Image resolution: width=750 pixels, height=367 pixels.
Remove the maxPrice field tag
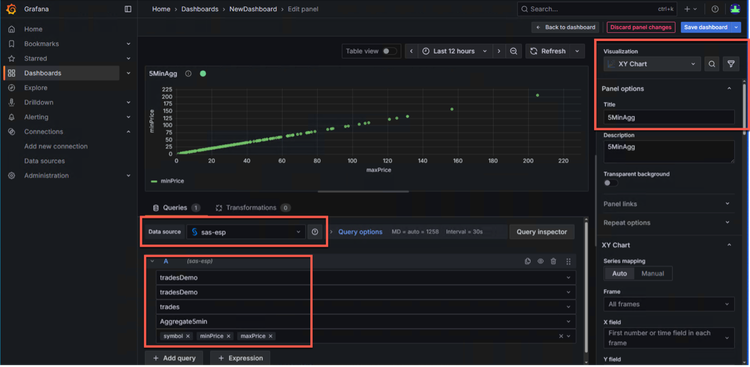tap(271, 336)
